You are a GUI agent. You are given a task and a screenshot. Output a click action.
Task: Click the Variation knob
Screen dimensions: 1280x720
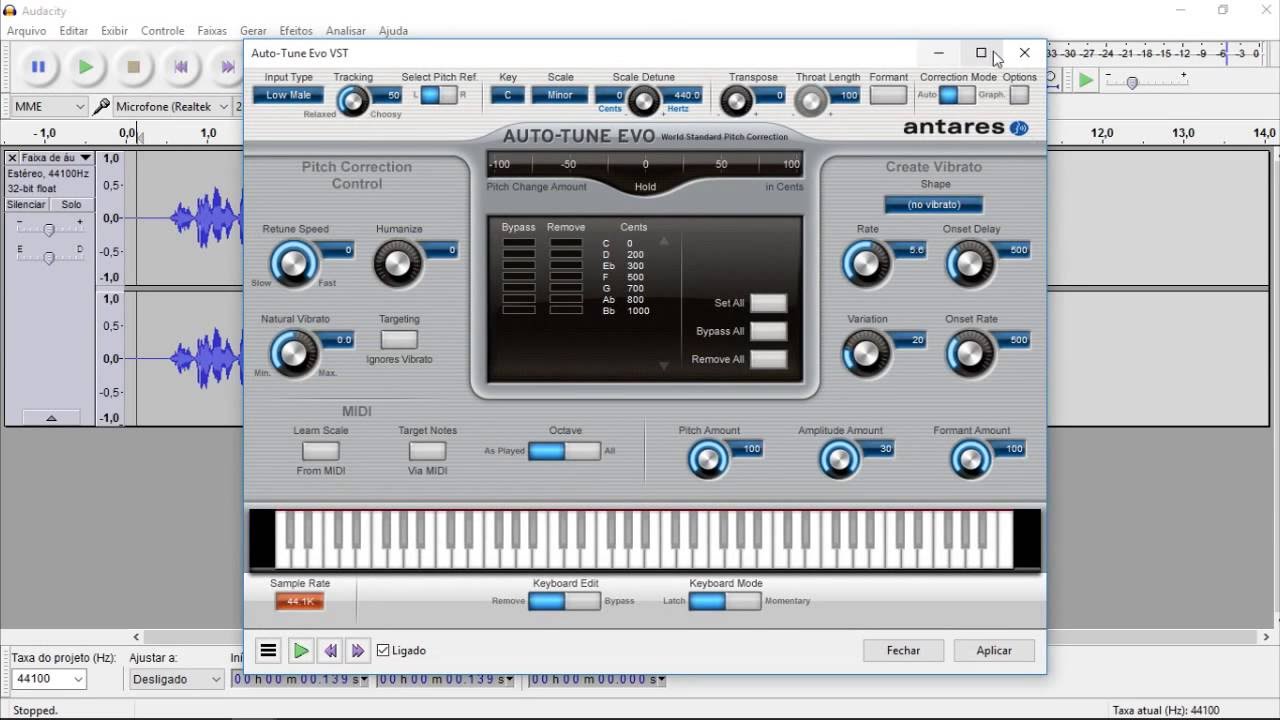tap(866, 353)
